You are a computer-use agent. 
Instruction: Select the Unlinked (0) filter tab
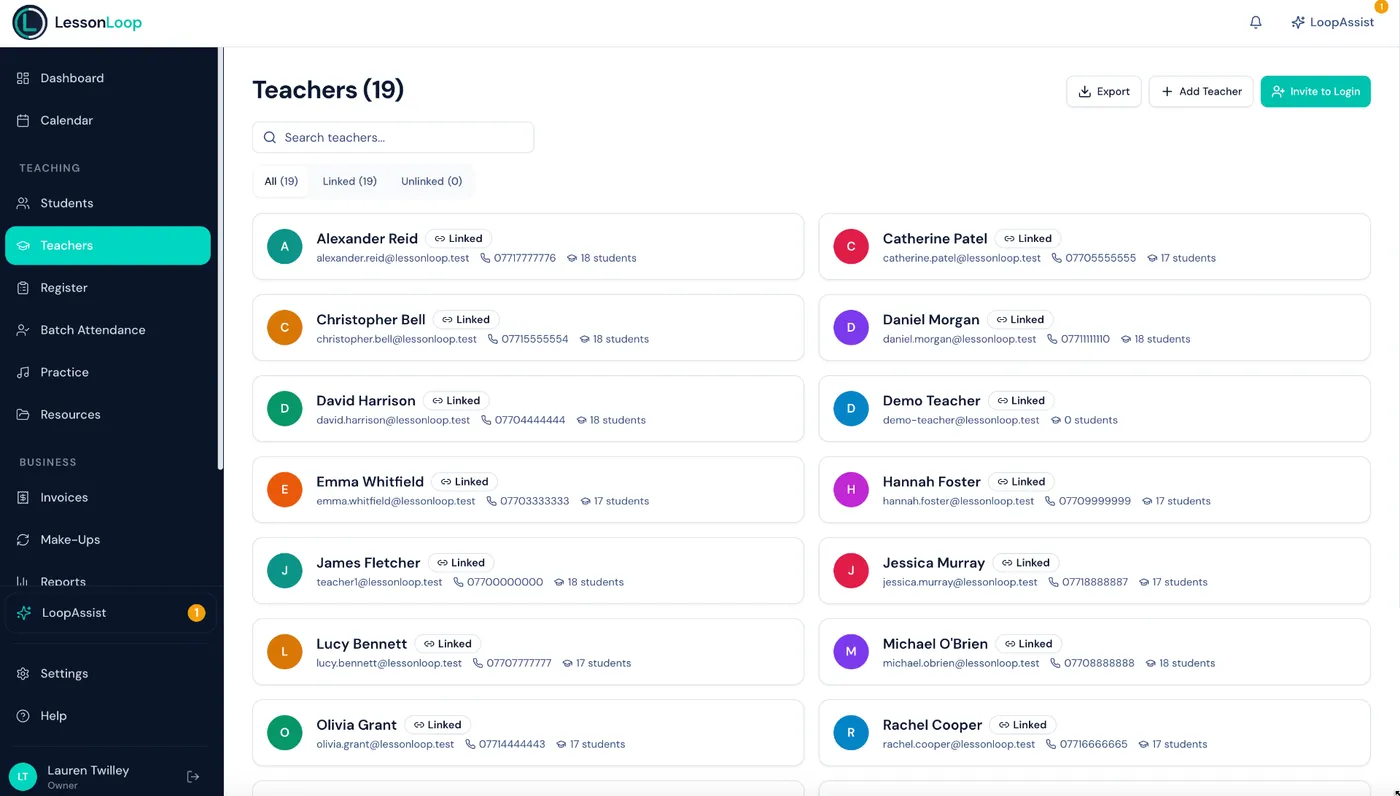pyautogui.click(x=431, y=181)
